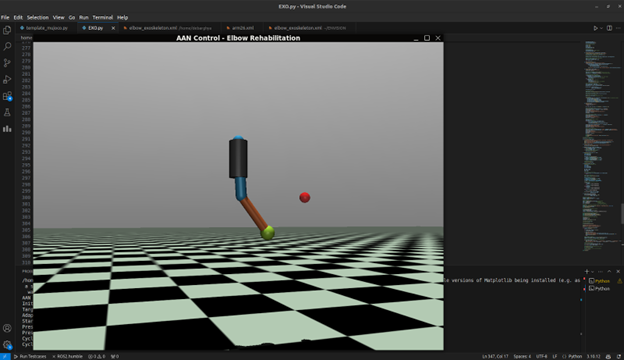This screenshot has height=360, width=624.
Task: Open the Testing flask icon view
Action: click(x=7, y=113)
